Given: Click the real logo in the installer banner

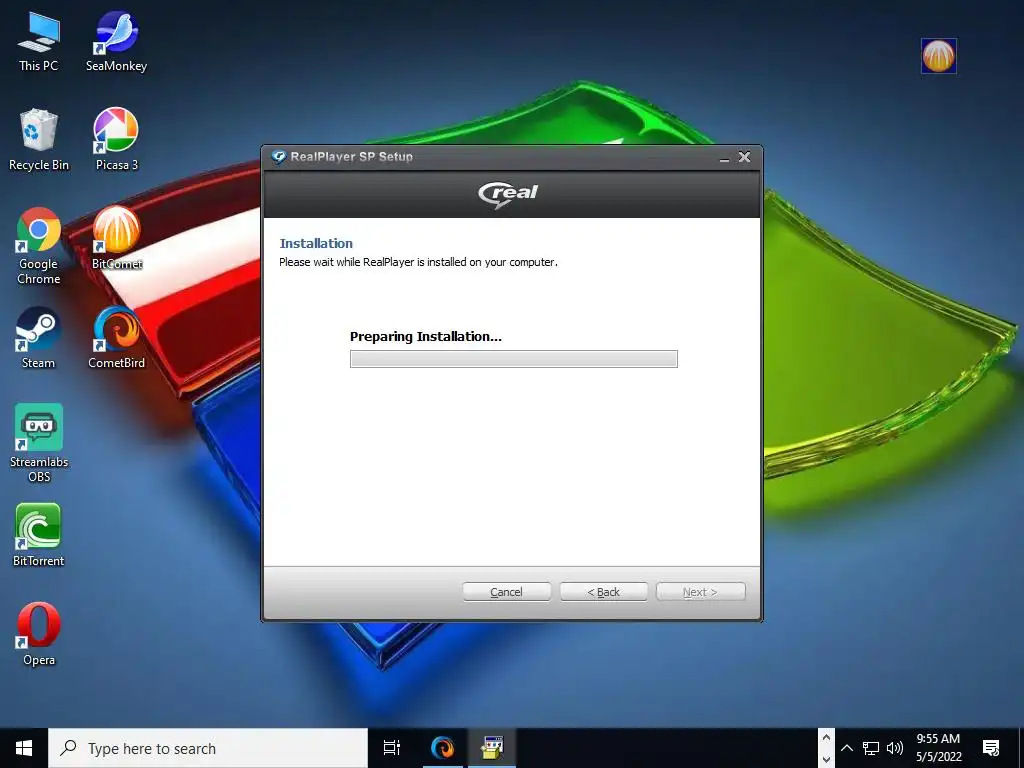Looking at the screenshot, I should click(508, 194).
